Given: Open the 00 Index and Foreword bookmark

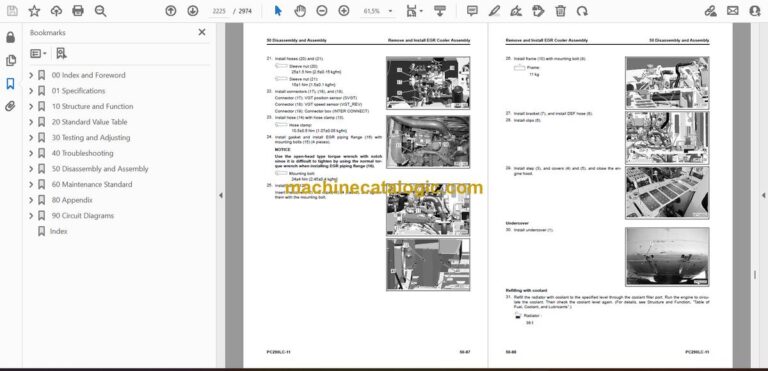Looking at the screenshot, I should coord(88,75).
